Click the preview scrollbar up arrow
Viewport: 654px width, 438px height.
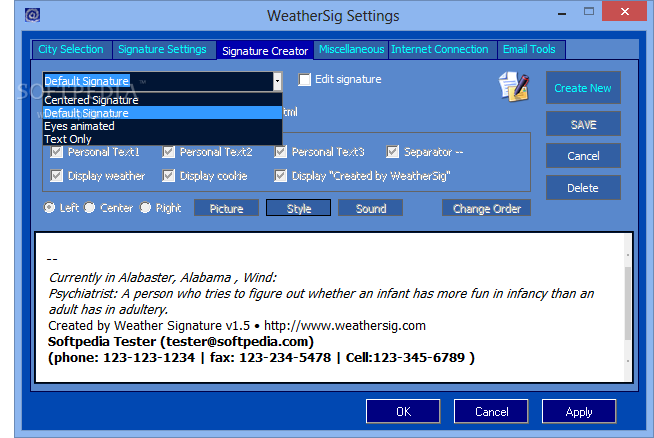[x=628, y=254]
